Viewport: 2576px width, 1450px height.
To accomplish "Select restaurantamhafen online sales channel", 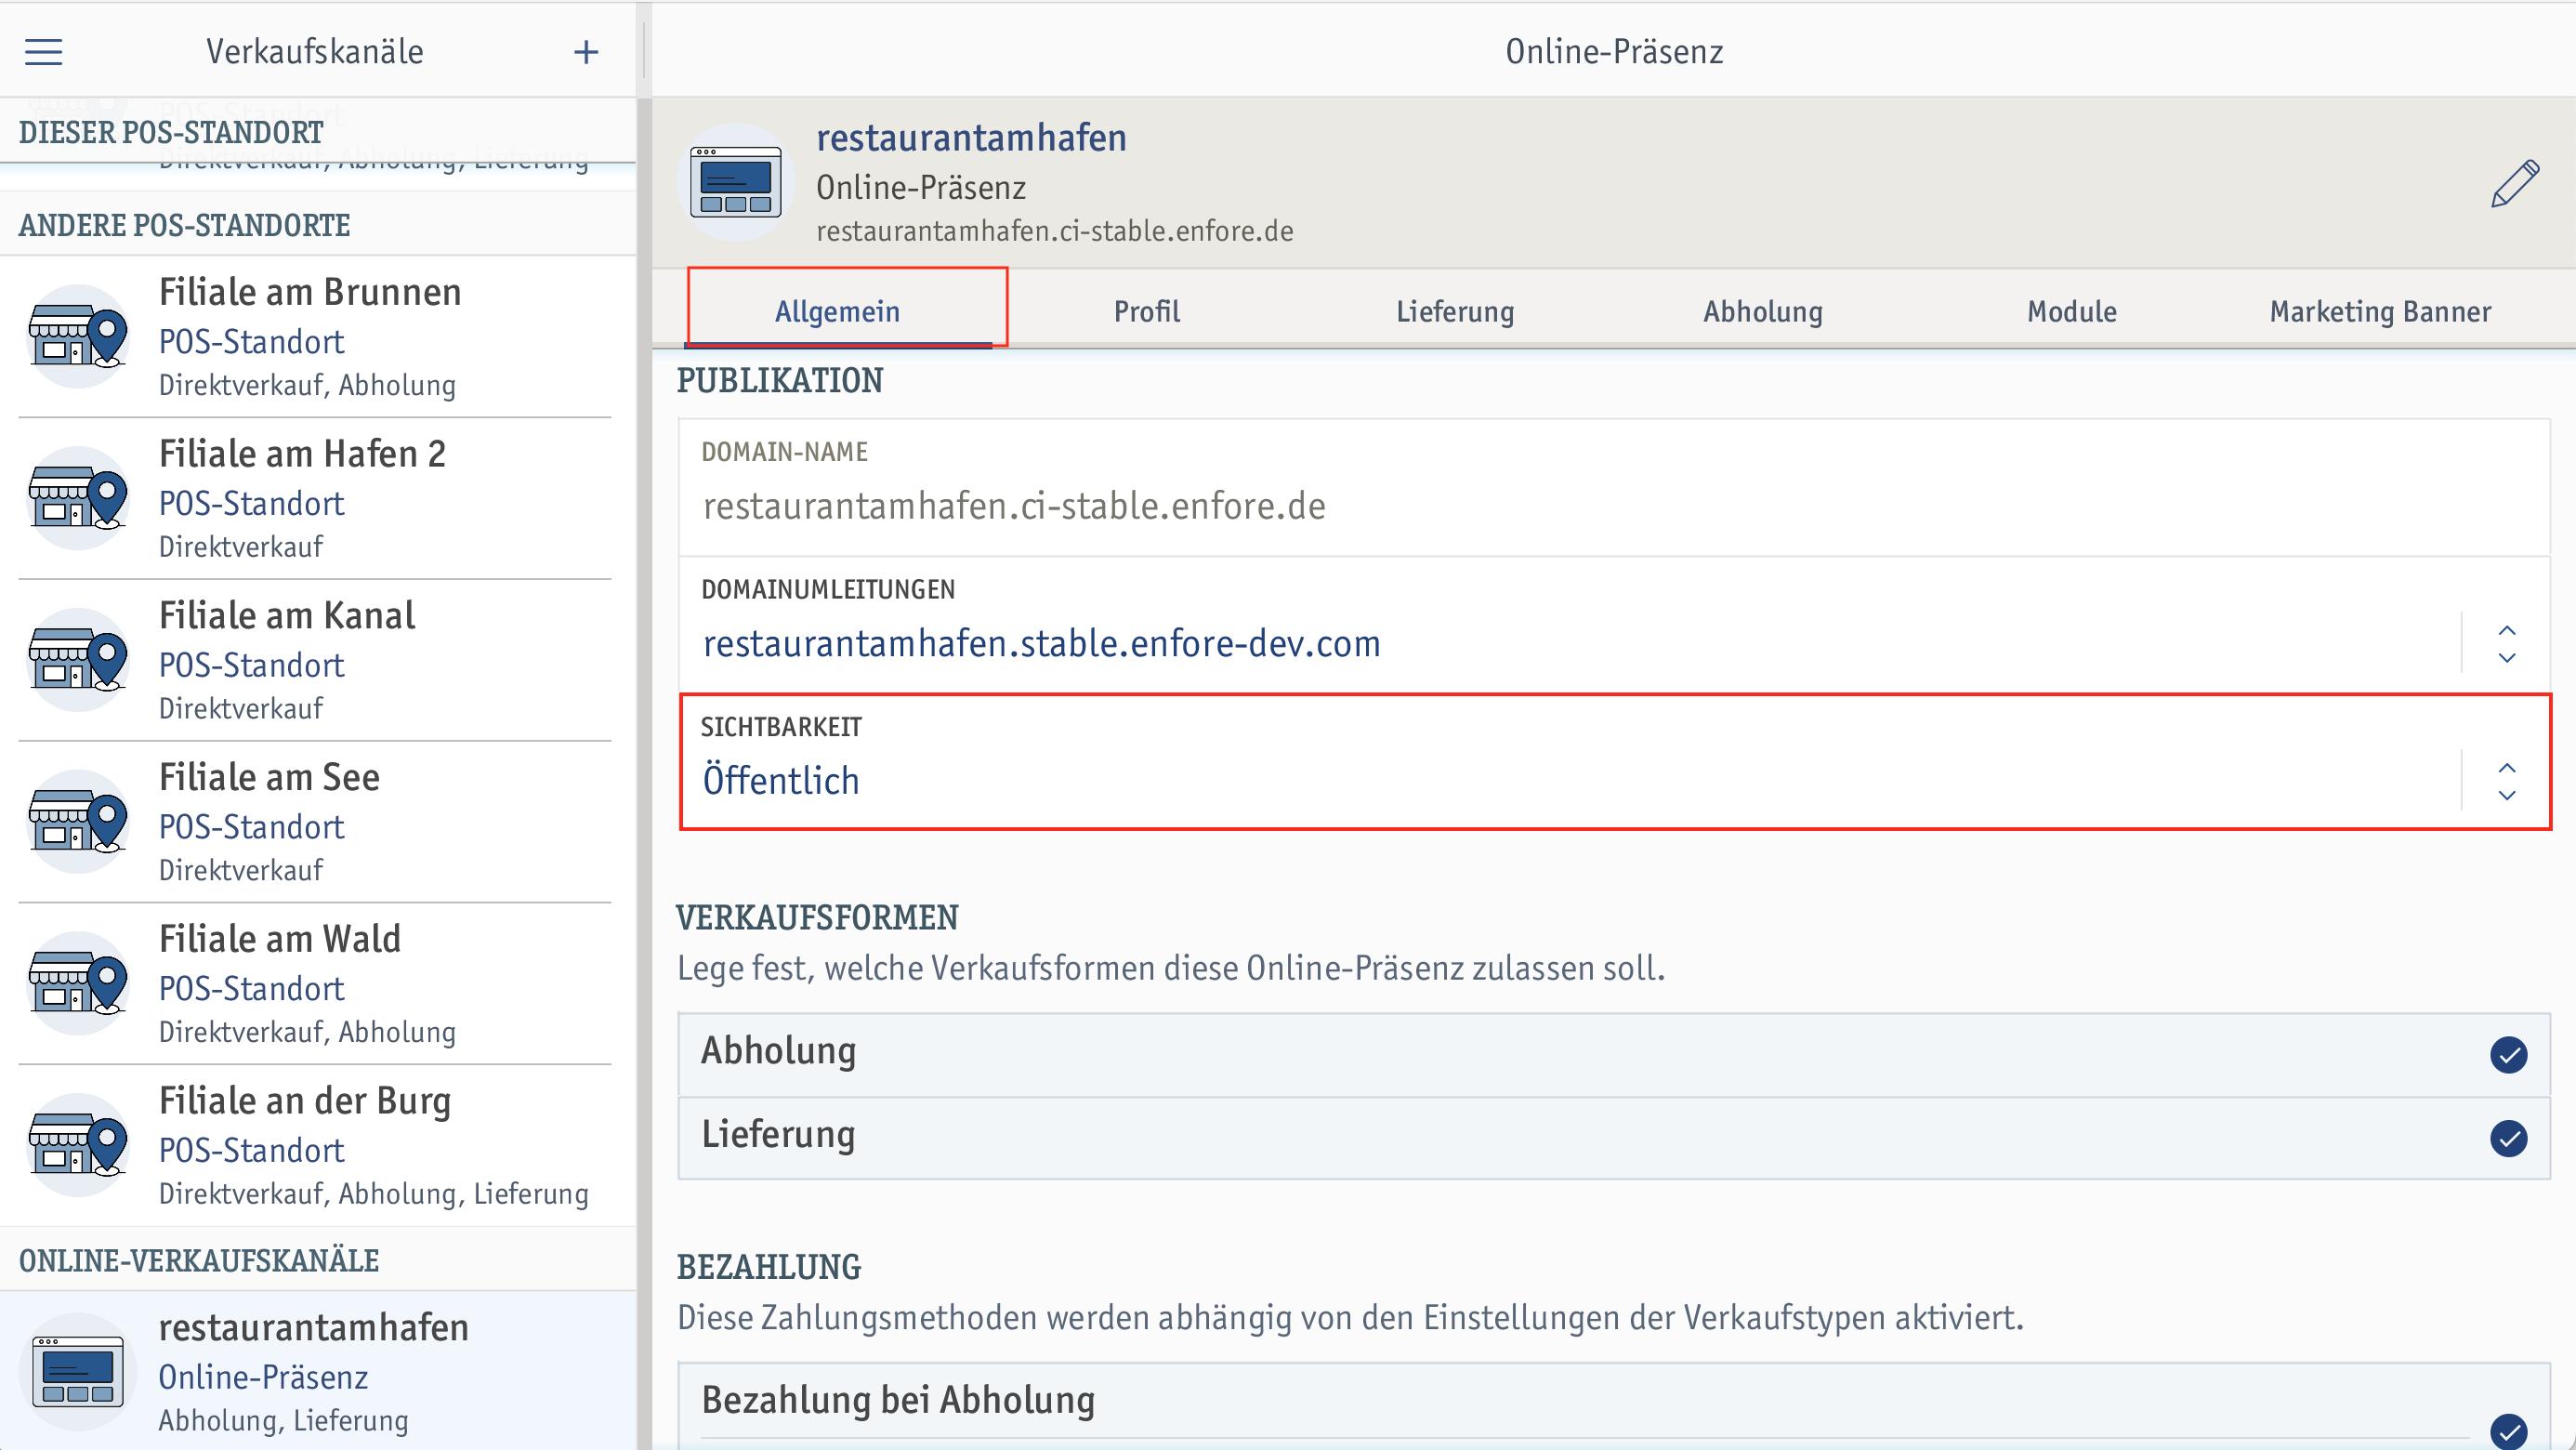I will (318, 1371).
